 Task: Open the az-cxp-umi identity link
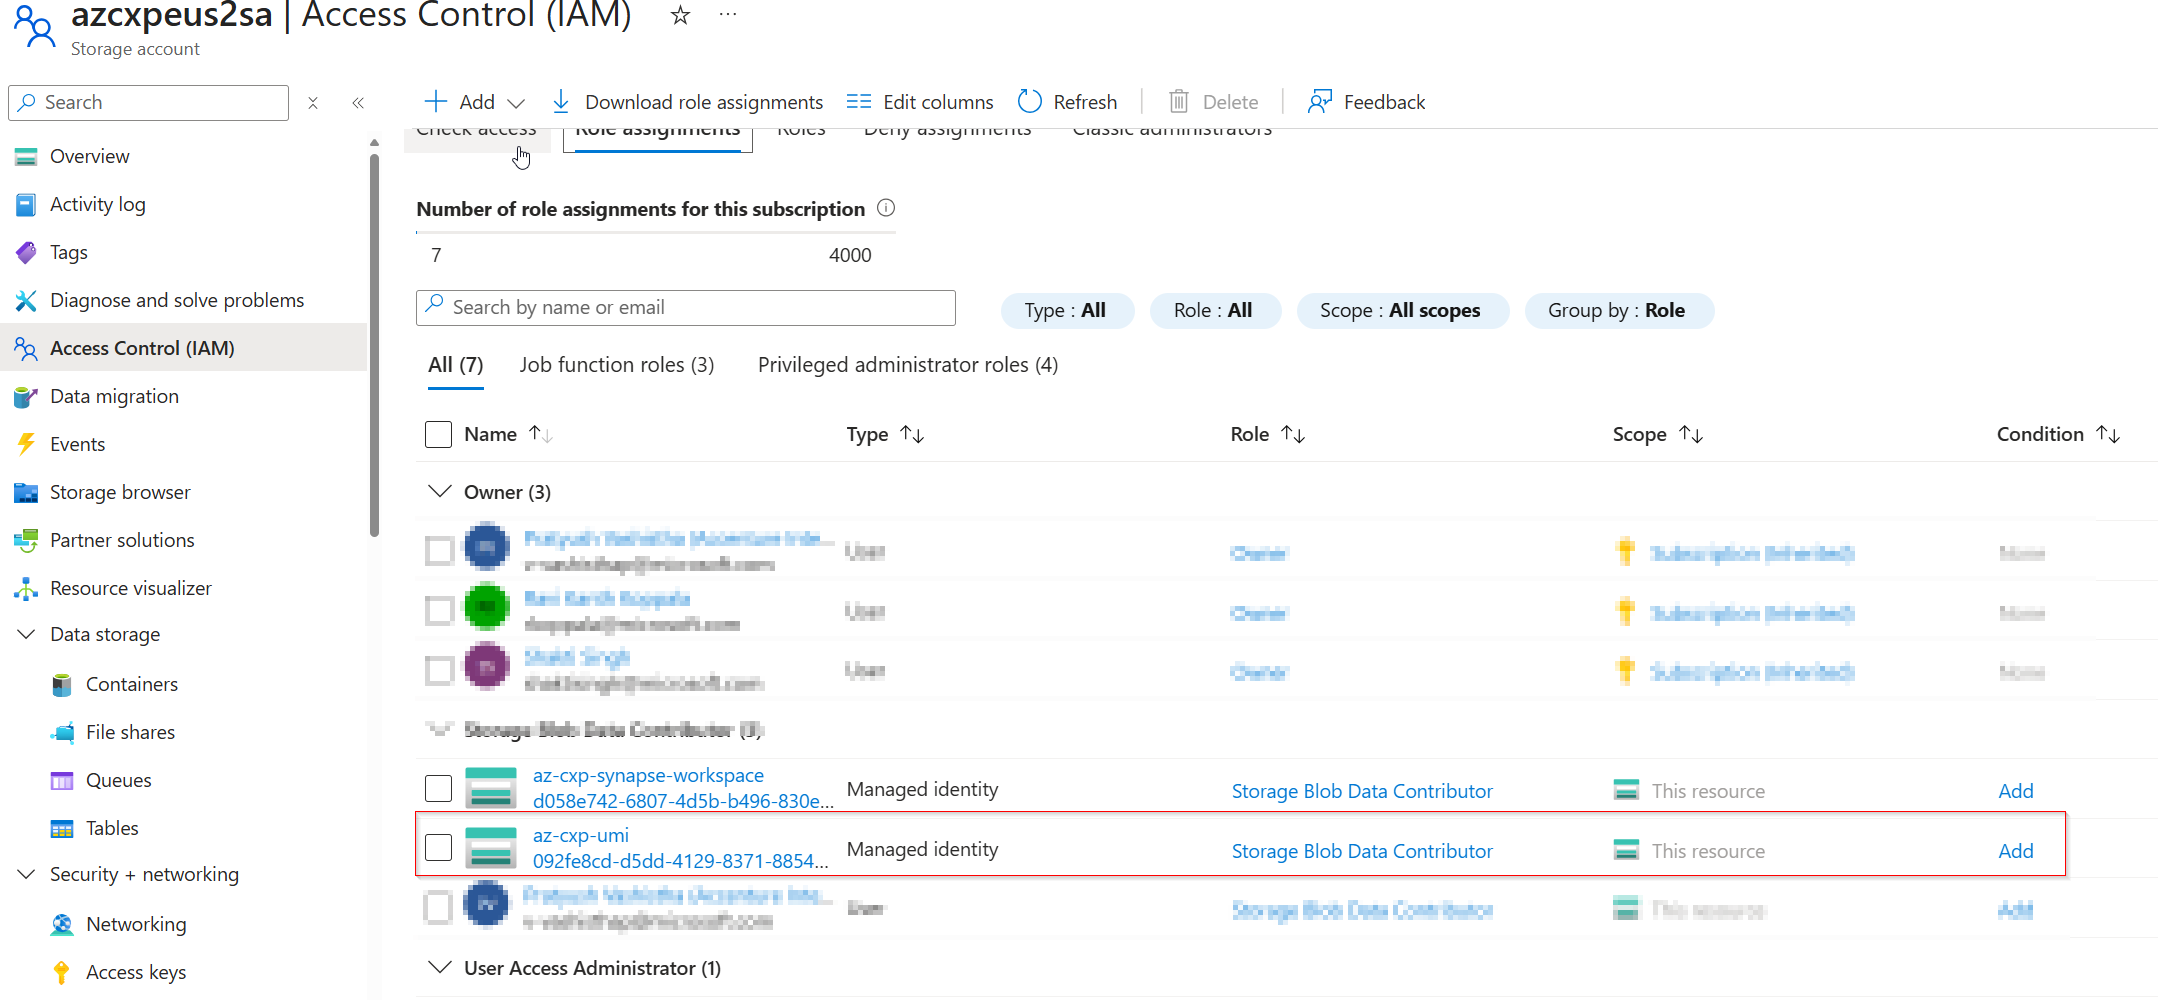581,836
